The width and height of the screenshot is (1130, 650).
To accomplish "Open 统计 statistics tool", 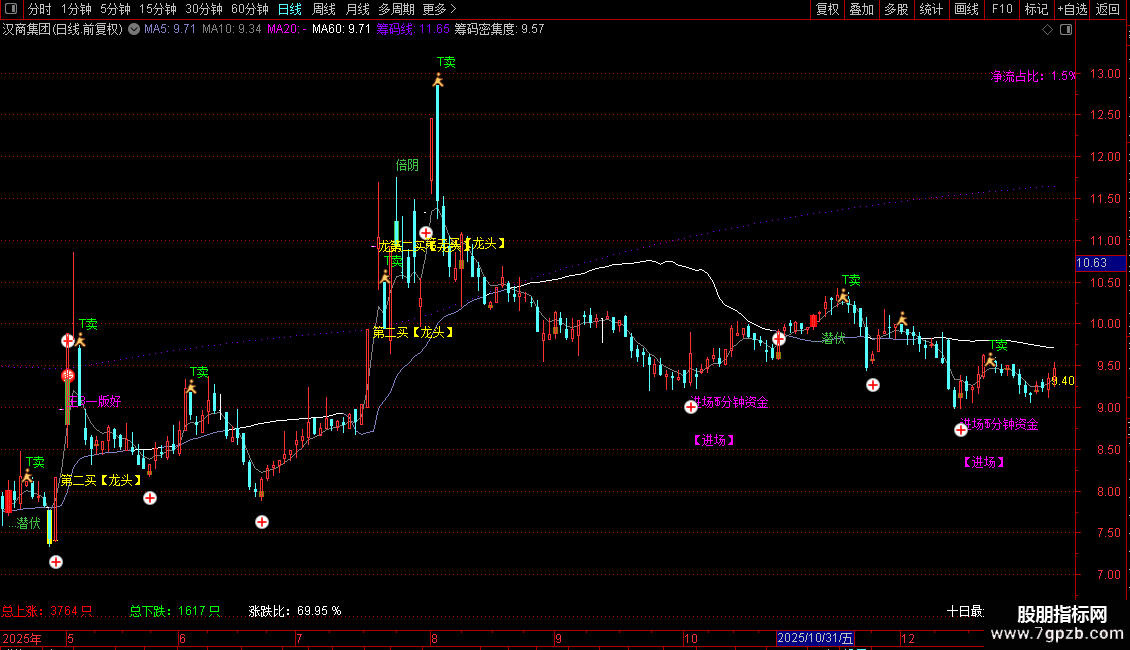I will point(930,9).
